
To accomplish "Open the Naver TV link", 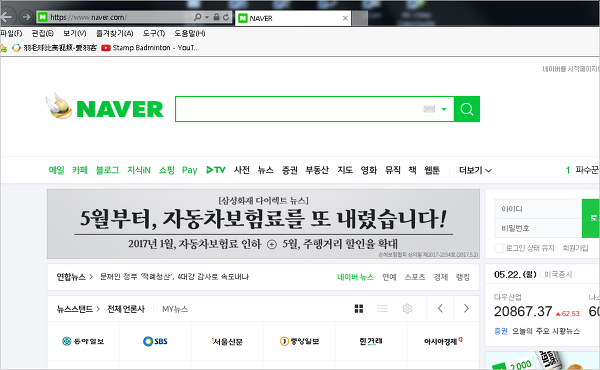I will [x=216, y=170].
